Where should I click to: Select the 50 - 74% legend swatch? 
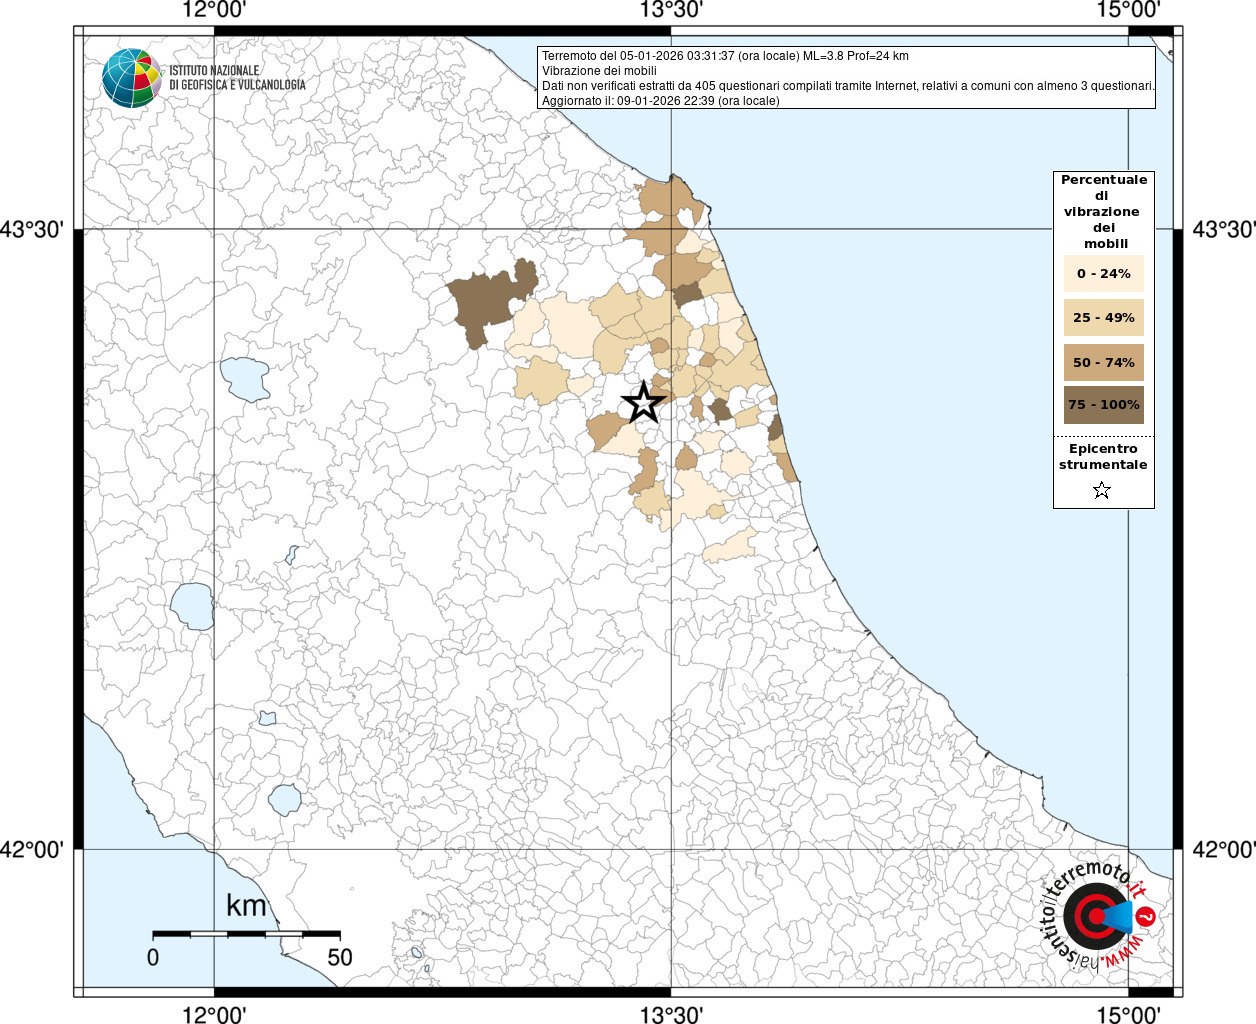(x=1103, y=362)
